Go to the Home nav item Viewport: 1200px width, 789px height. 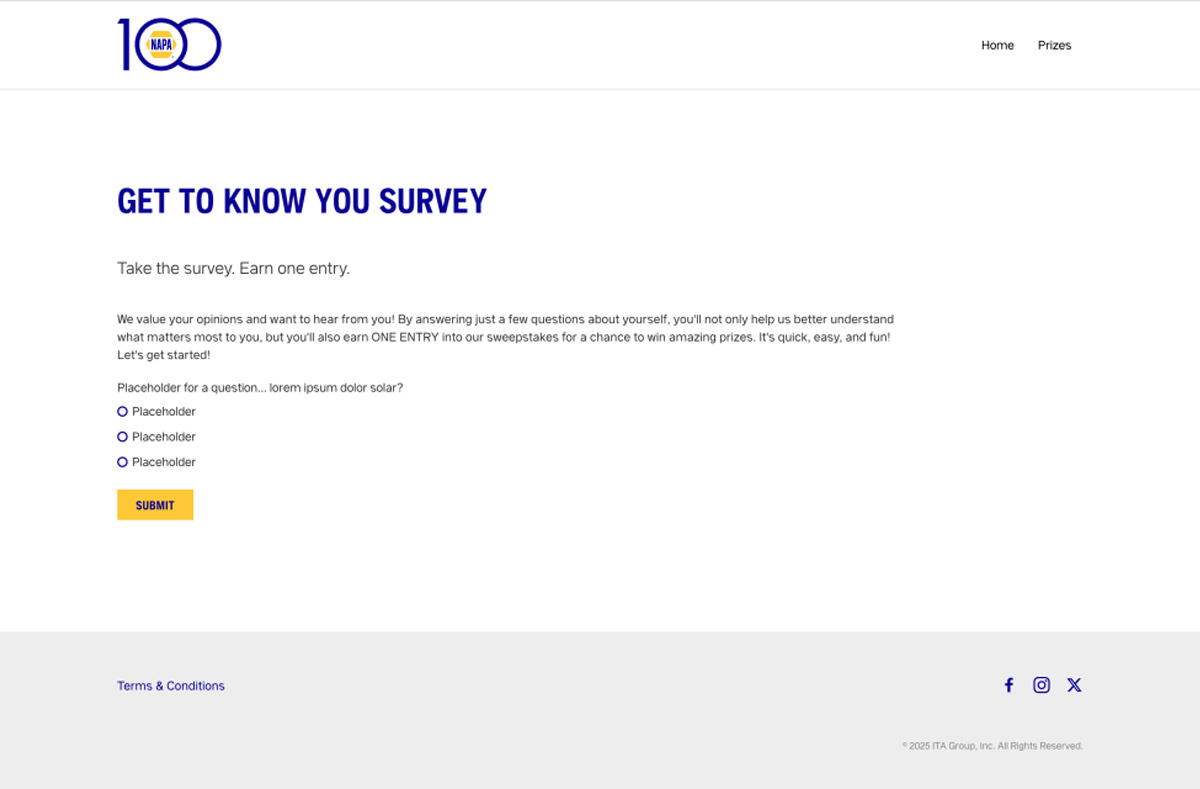(997, 45)
